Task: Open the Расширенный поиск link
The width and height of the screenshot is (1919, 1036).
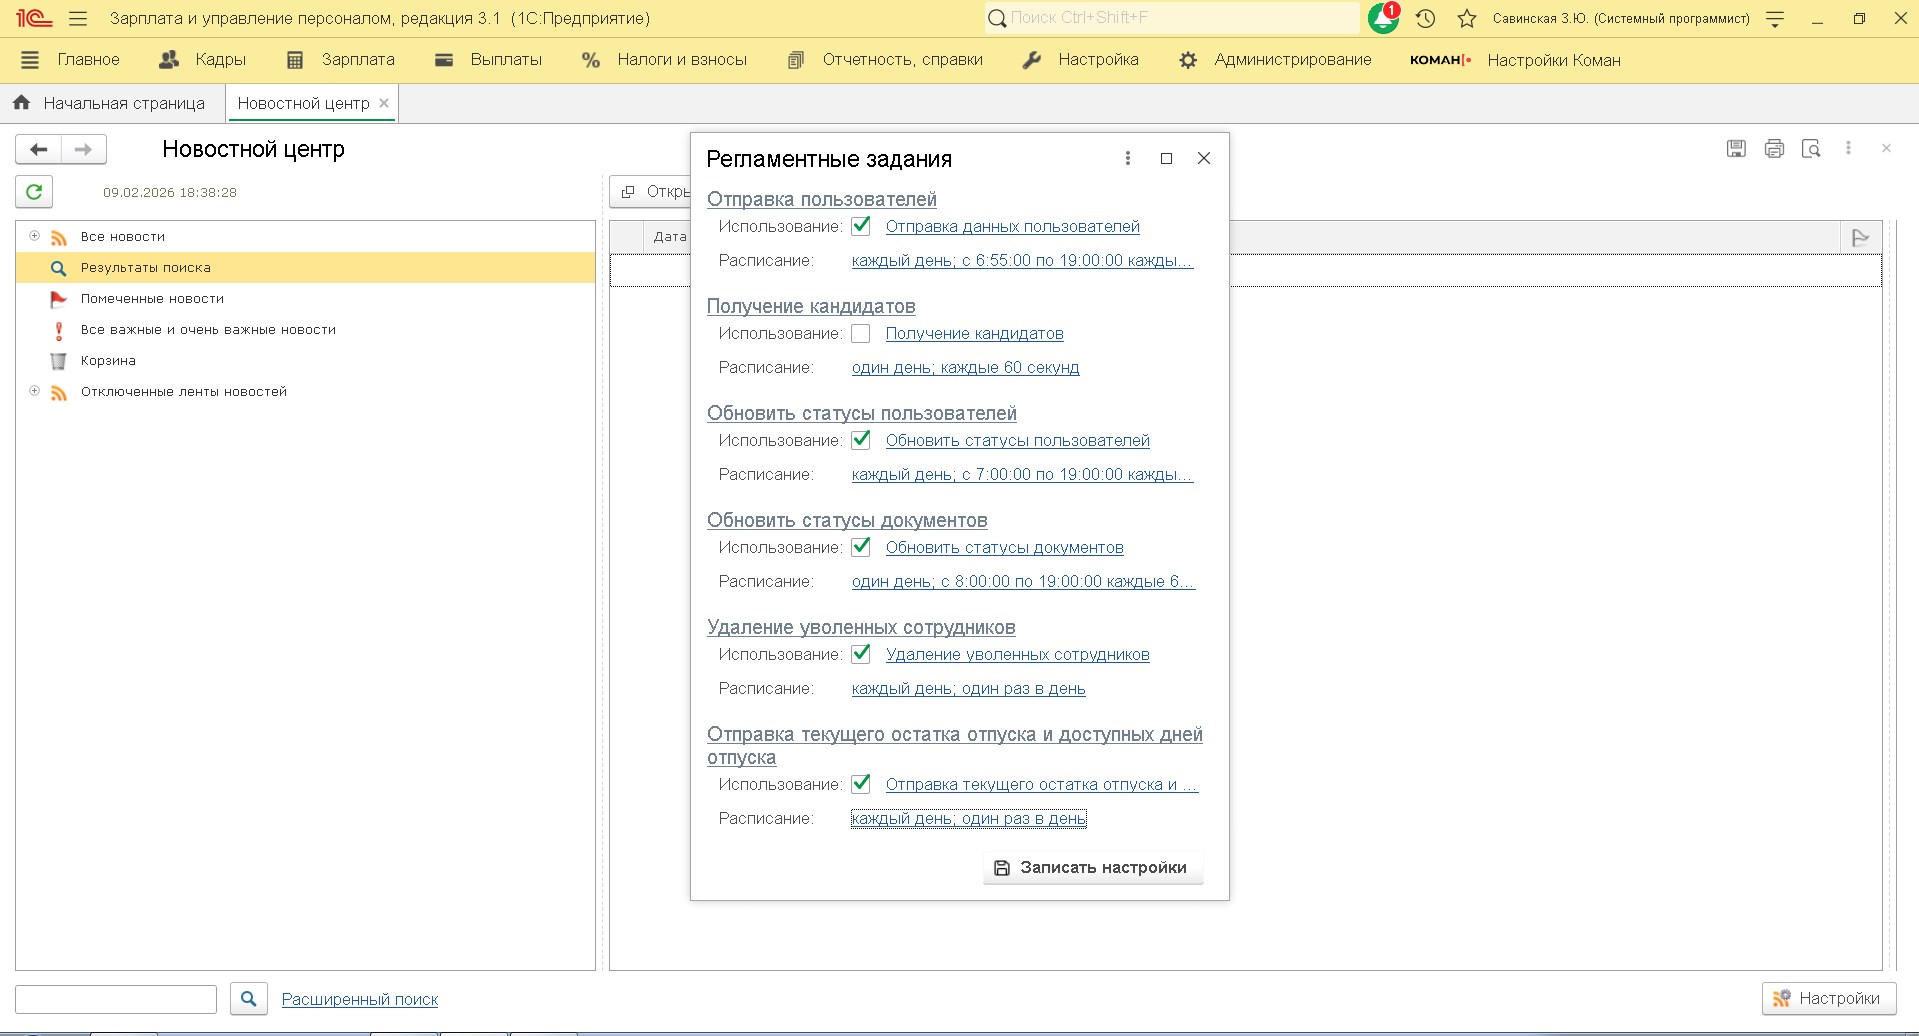Action: tap(360, 999)
